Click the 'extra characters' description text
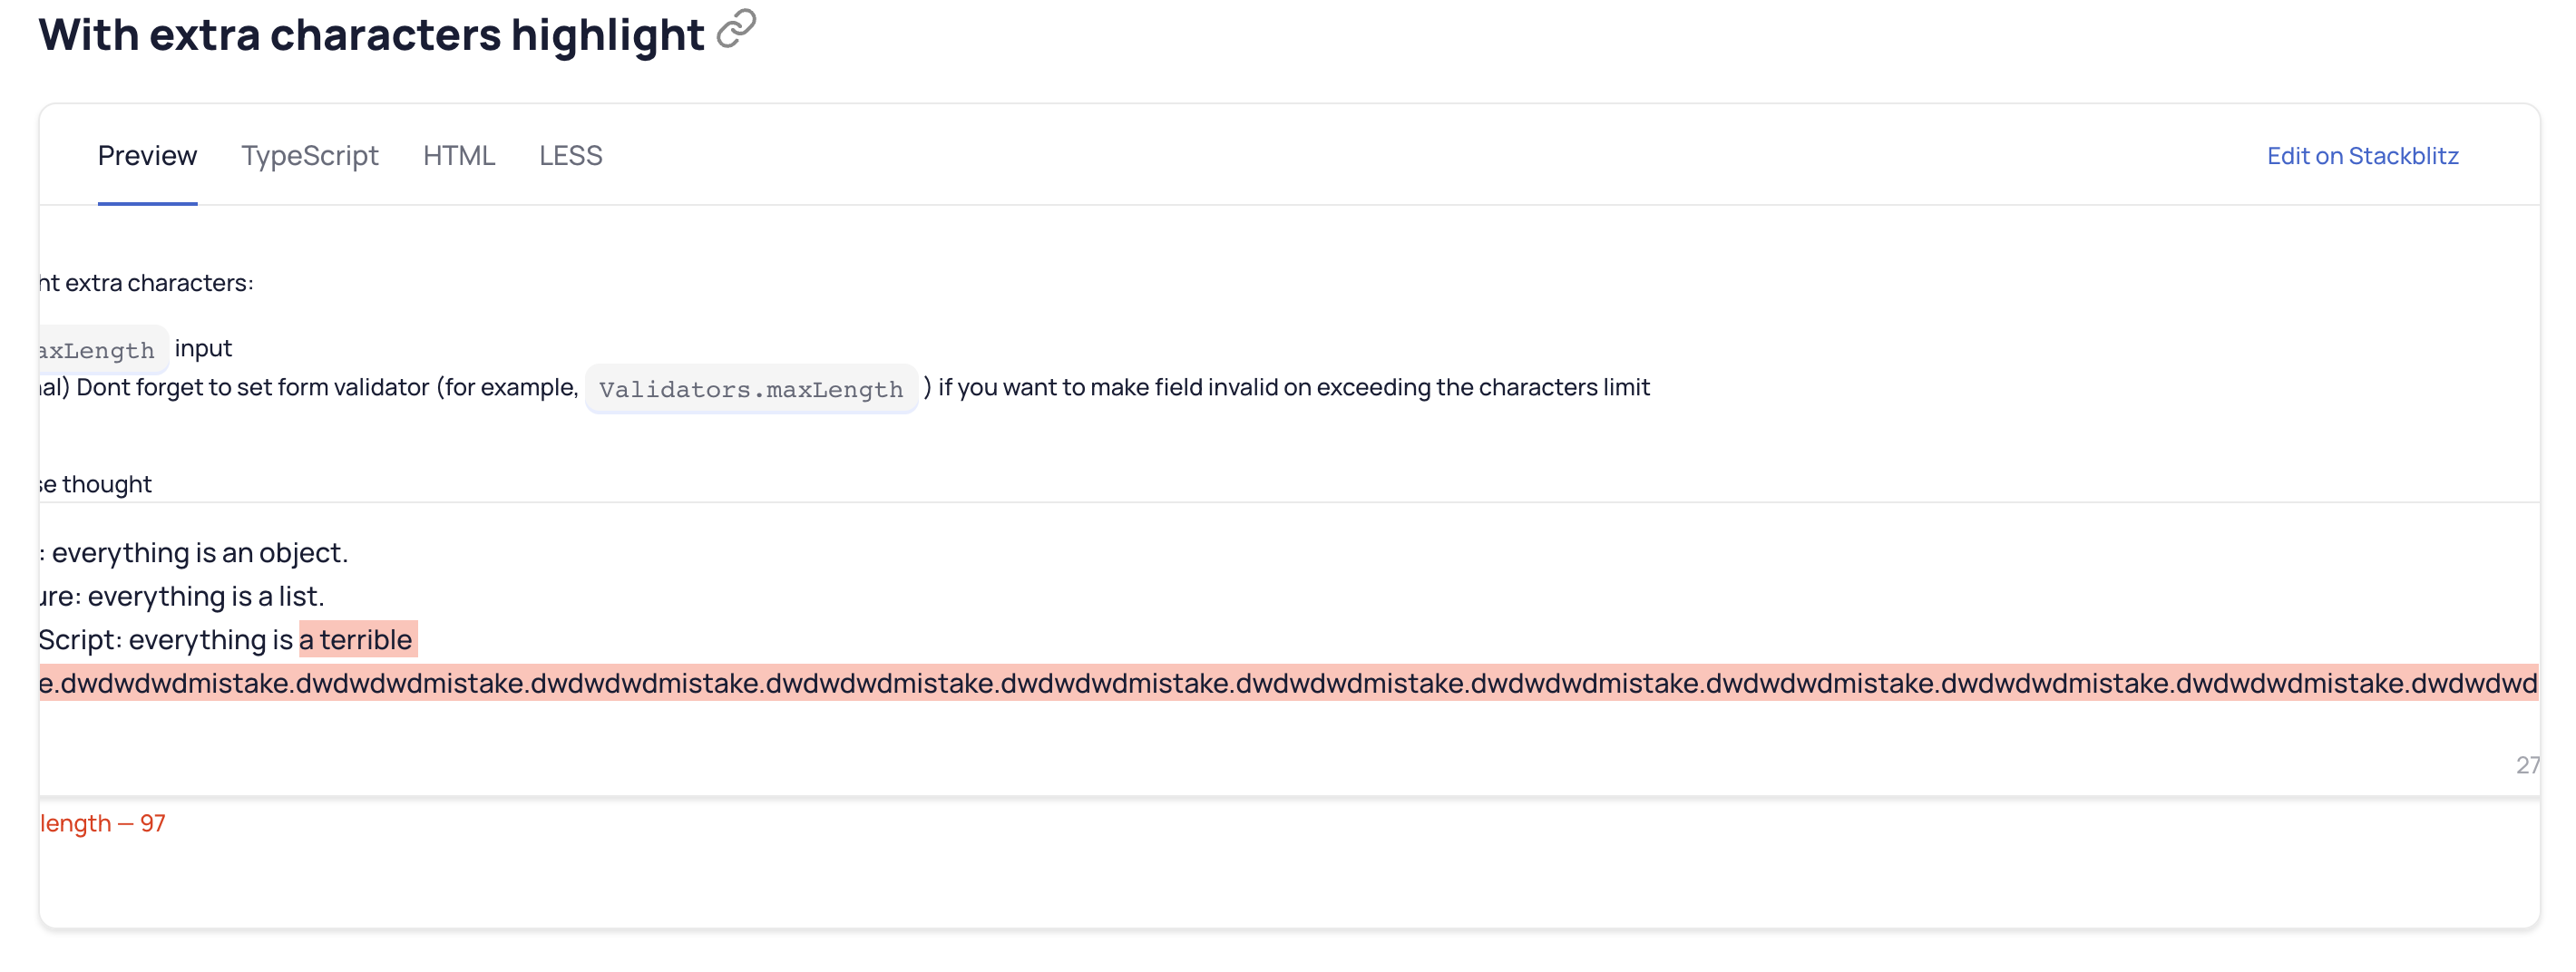This screenshot has height=972, width=2576. pyautogui.click(x=145, y=282)
